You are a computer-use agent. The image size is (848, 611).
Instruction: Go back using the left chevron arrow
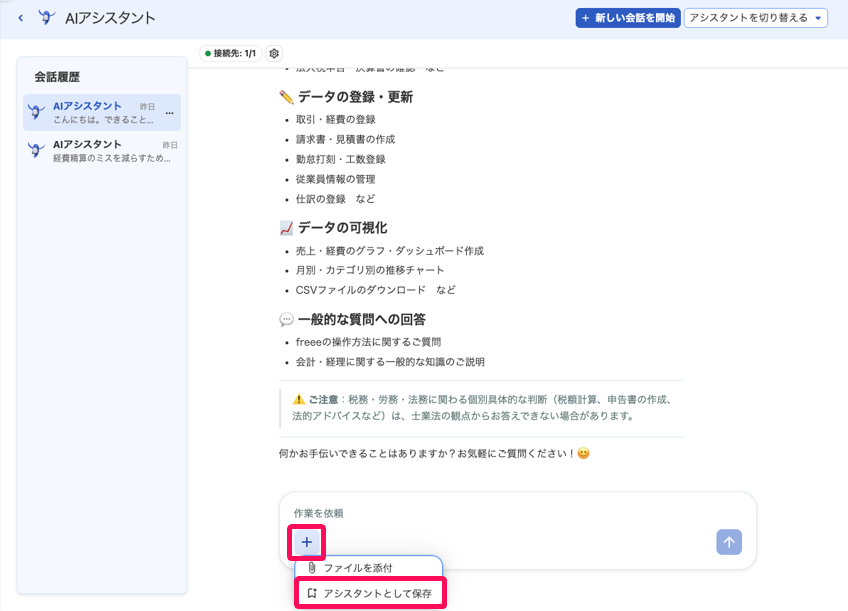(21, 18)
